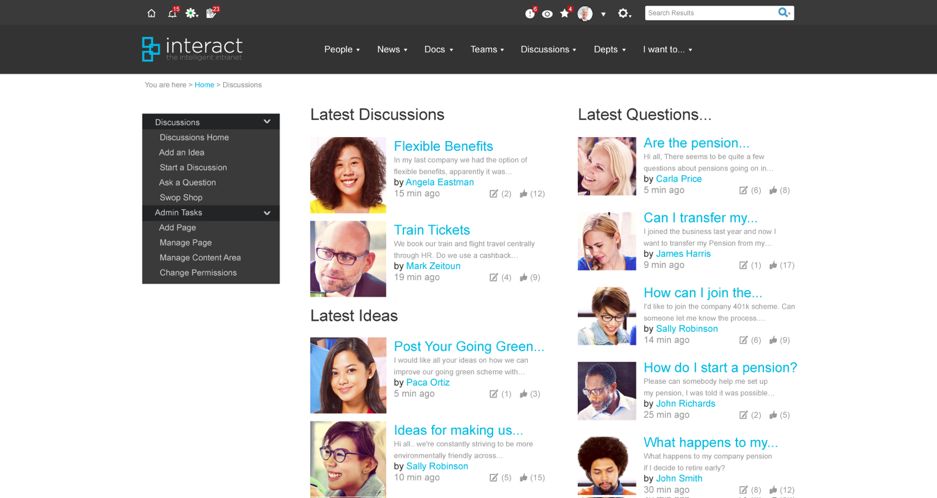The image size is (937, 498).
Task: Open the People menu
Action: pyautogui.click(x=341, y=49)
